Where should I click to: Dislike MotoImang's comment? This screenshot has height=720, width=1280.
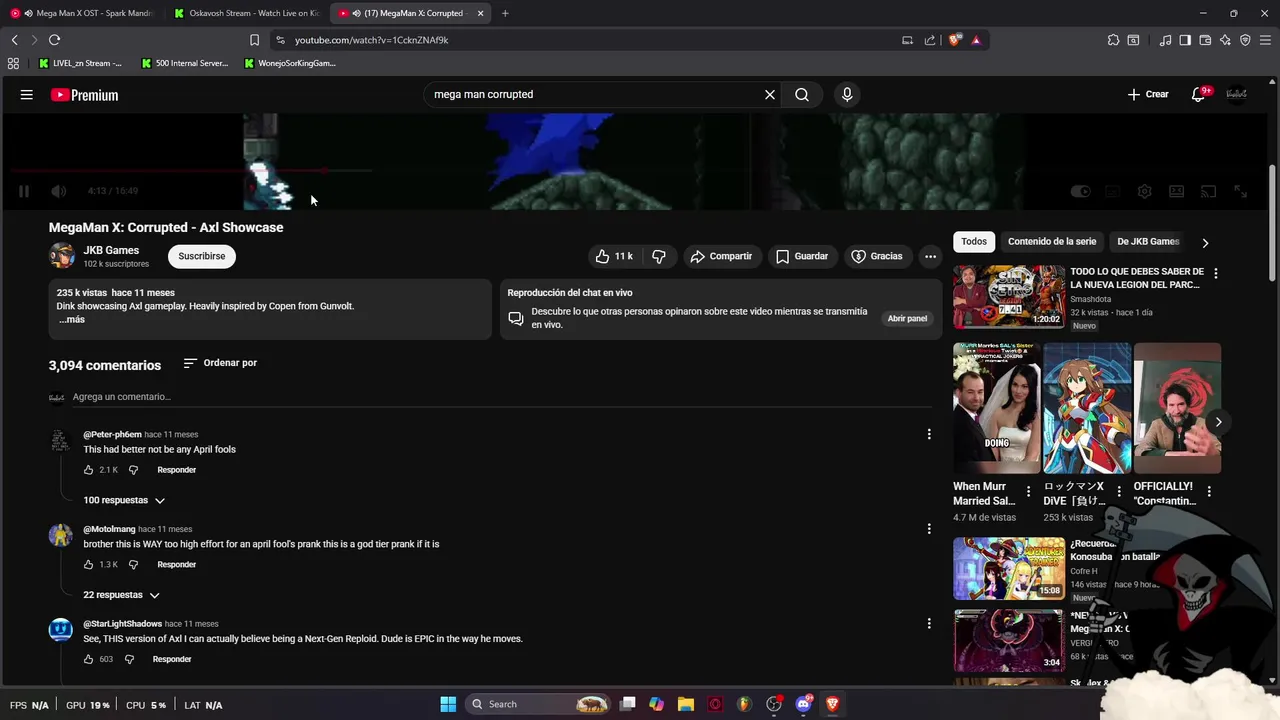click(133, 565)
